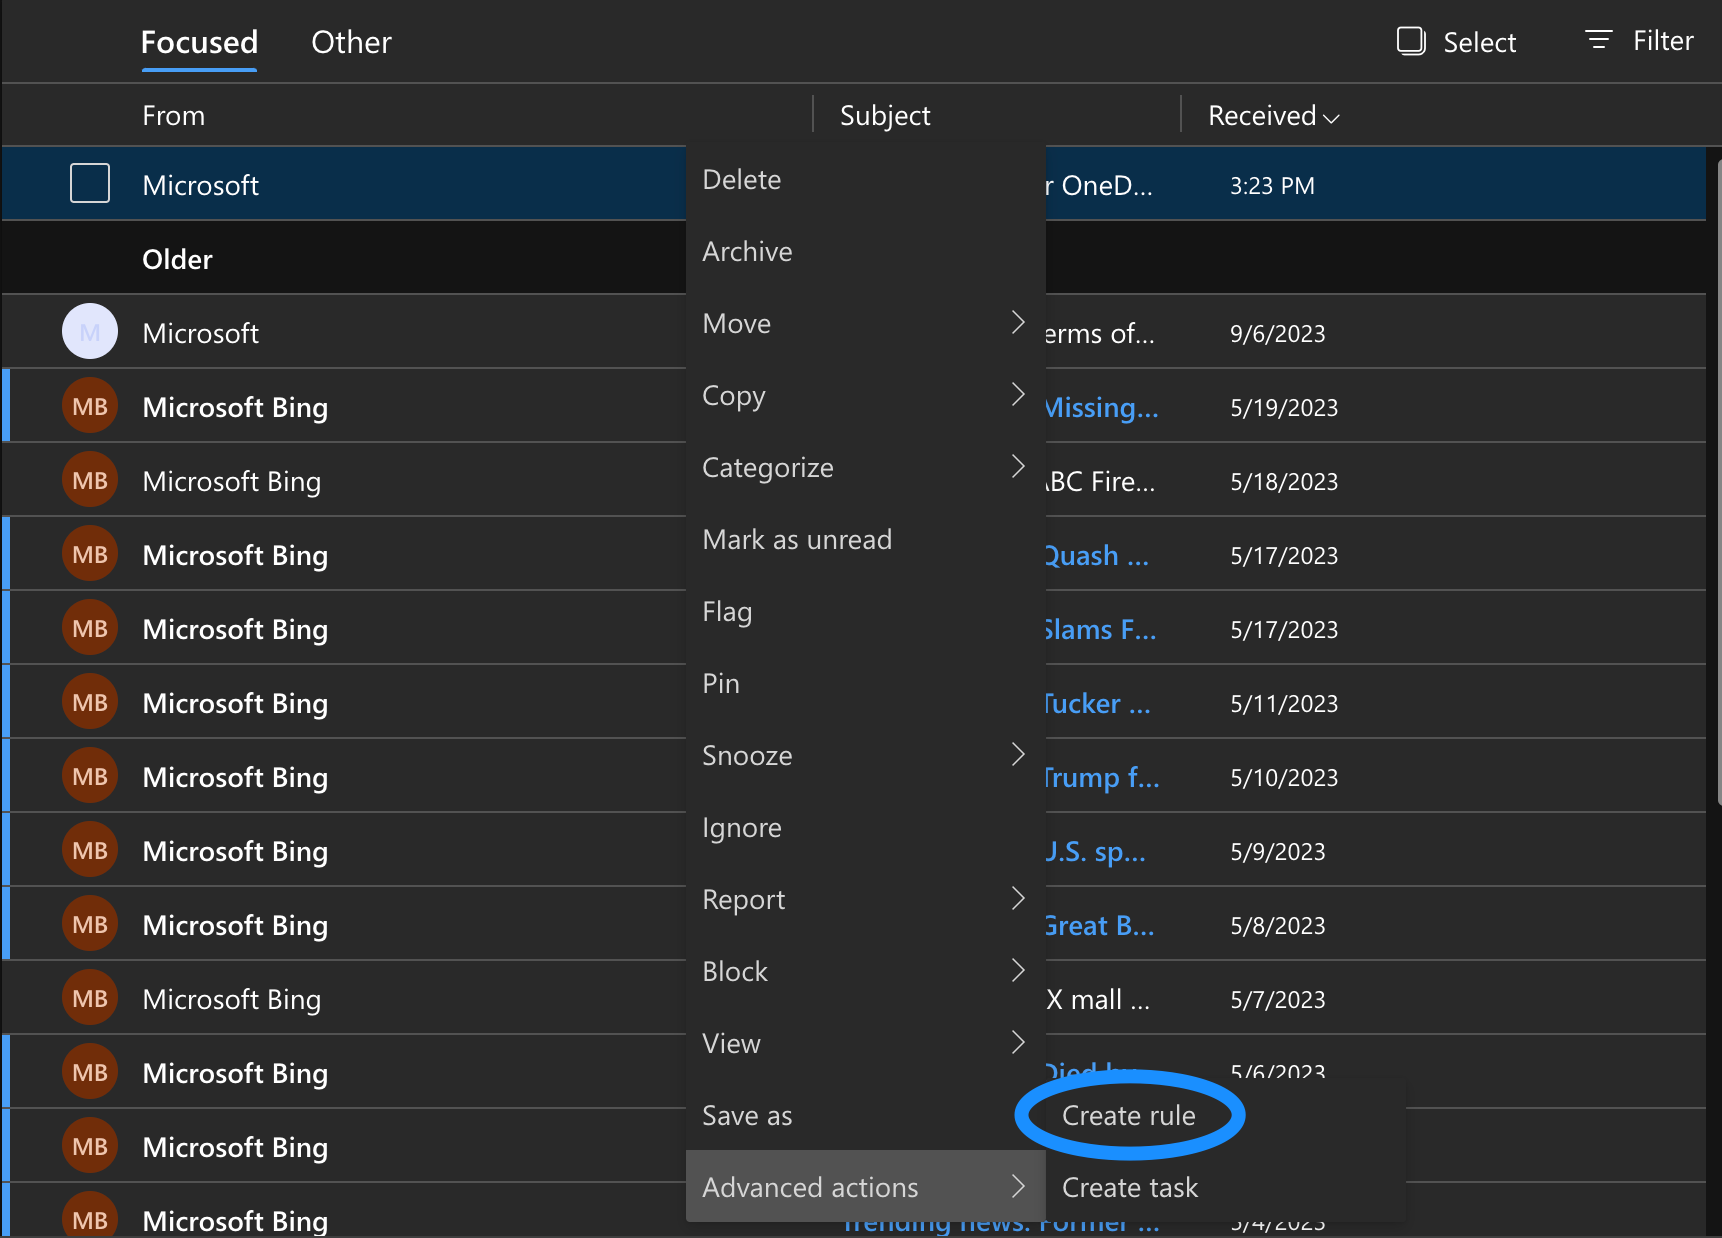Screen dimensions: 1722x1238
Task: Check the checkbox on the selected Microsoft email
Action: tap(89, 183)
